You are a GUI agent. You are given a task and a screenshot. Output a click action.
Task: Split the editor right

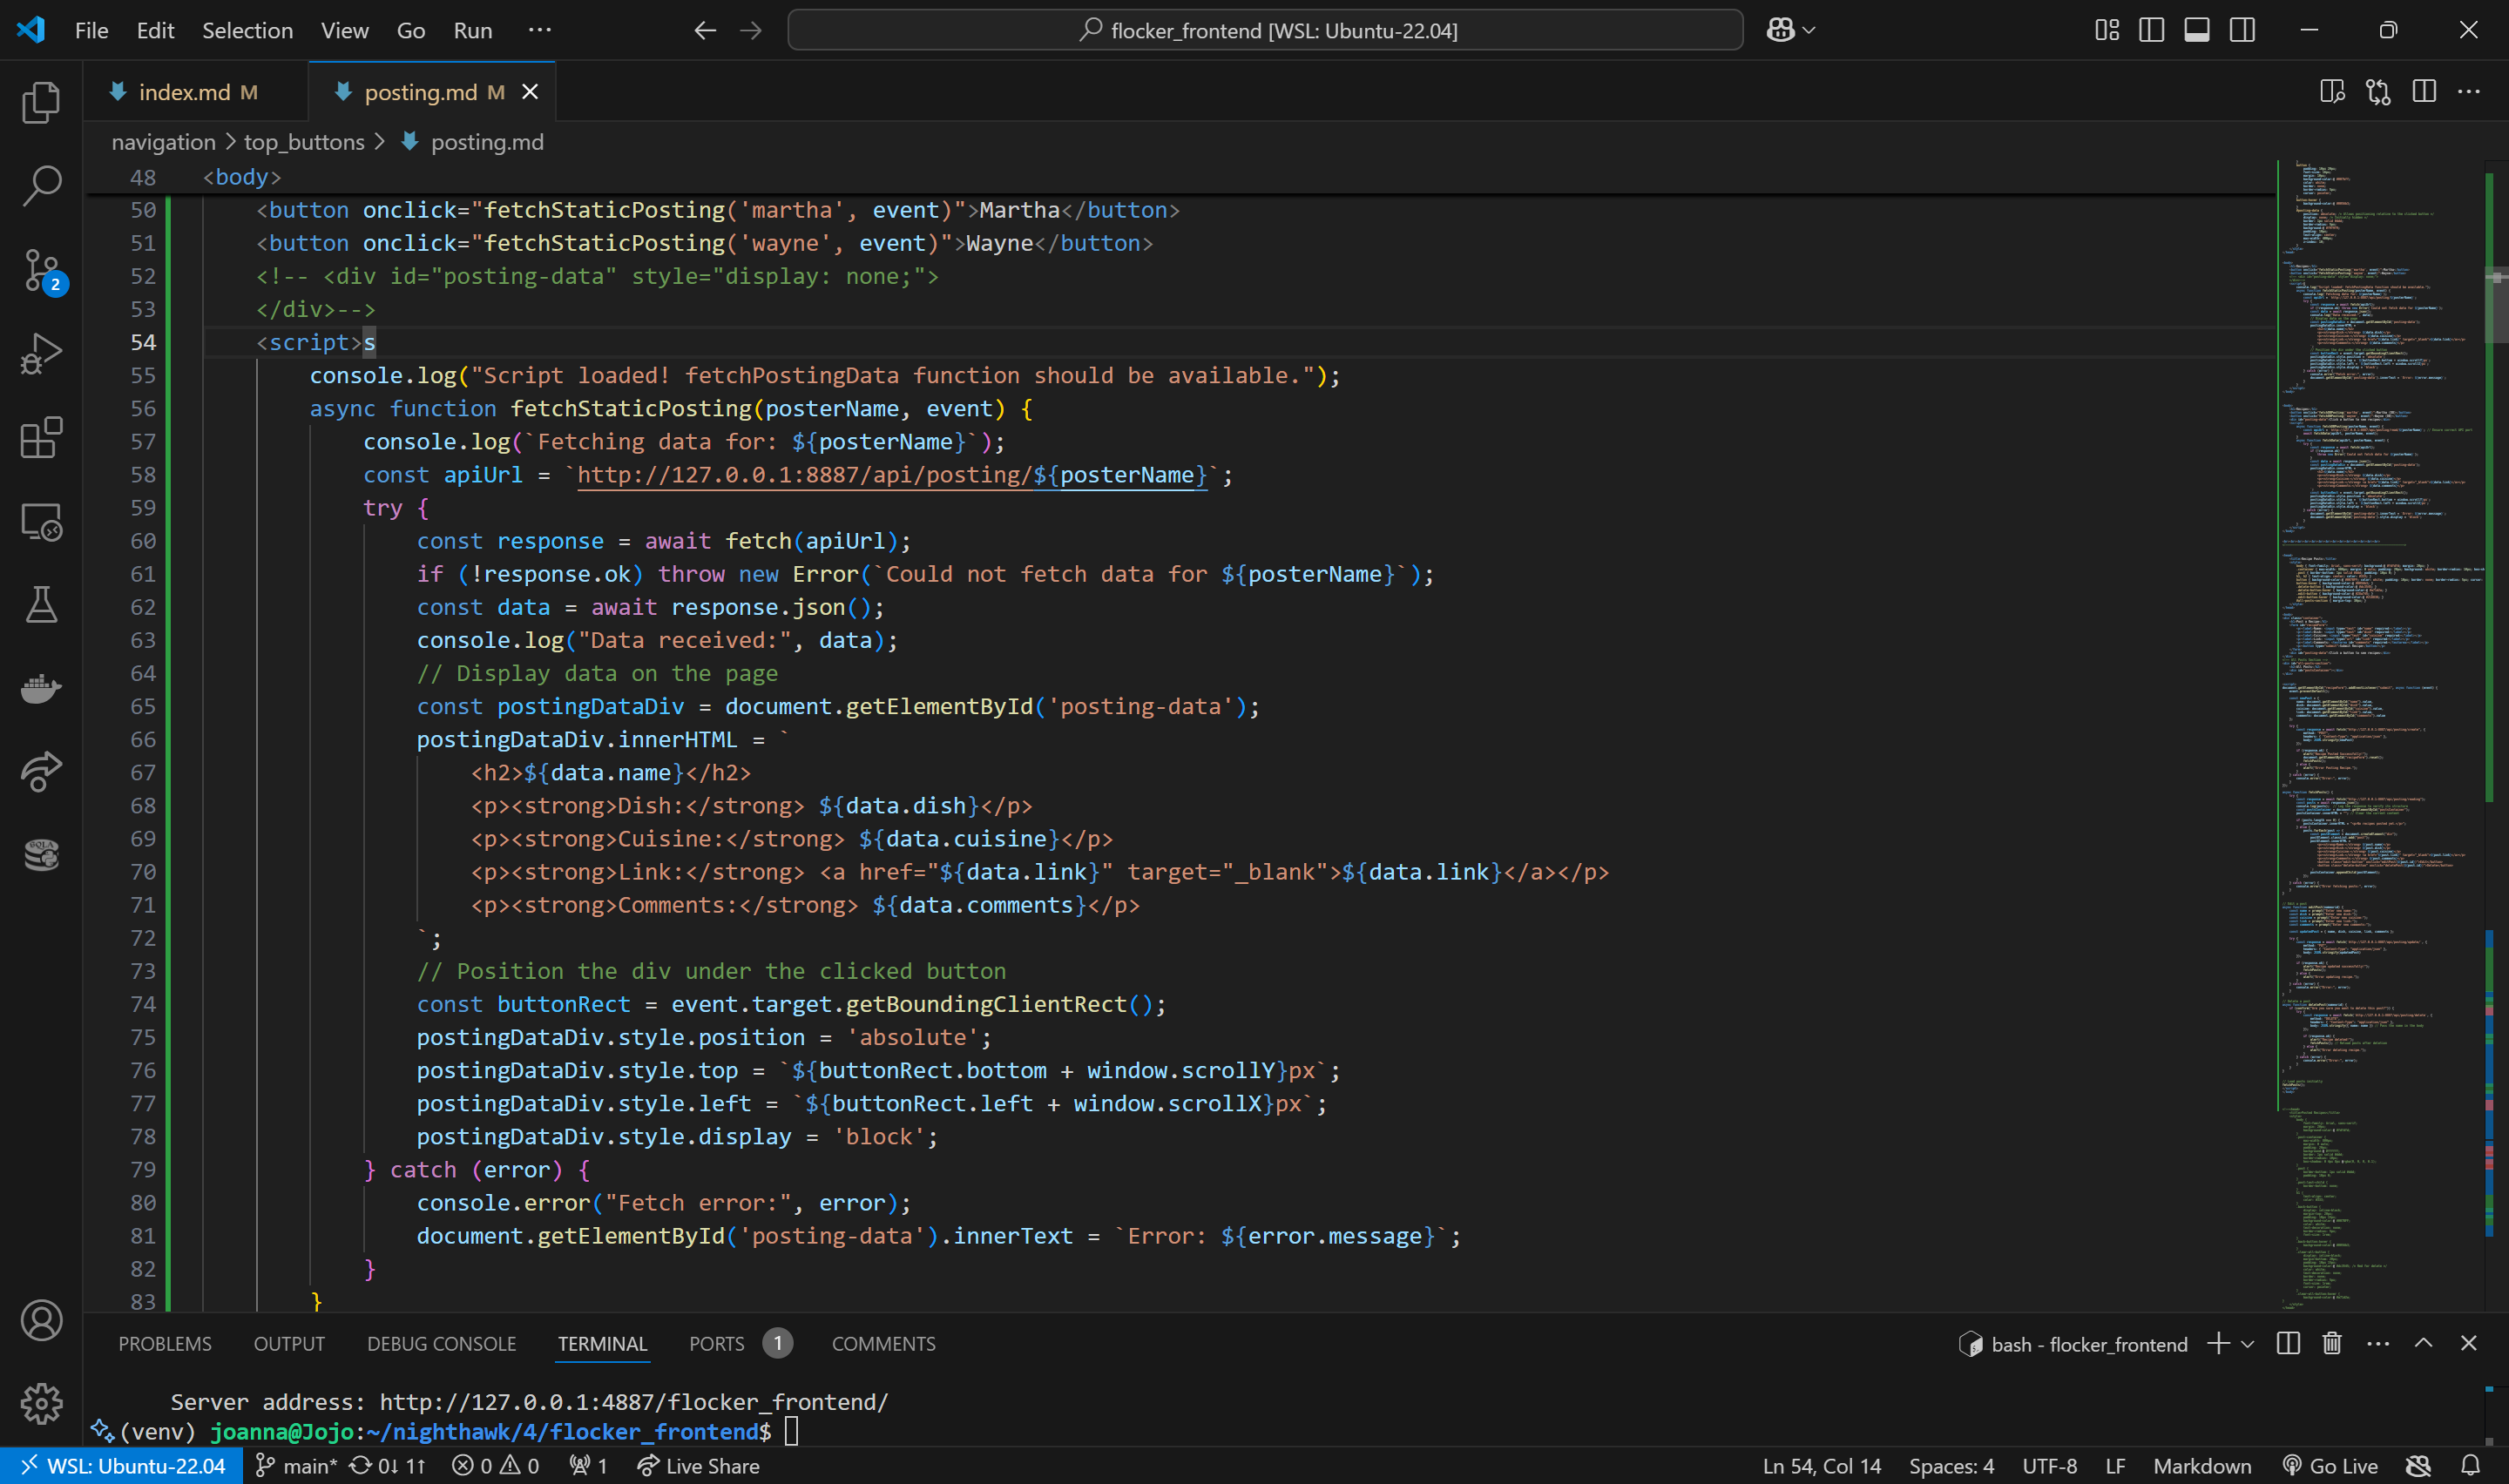coord(2424,92)
